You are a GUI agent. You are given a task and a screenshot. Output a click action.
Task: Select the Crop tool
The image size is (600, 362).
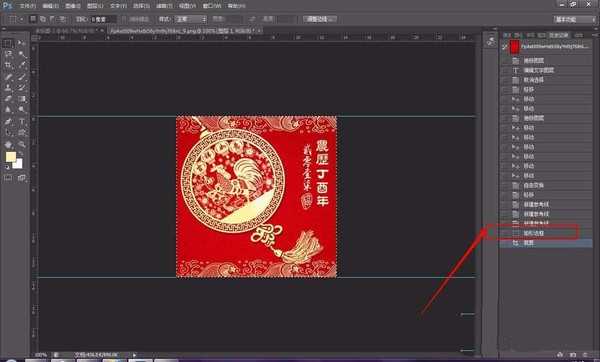pos(8,65)
